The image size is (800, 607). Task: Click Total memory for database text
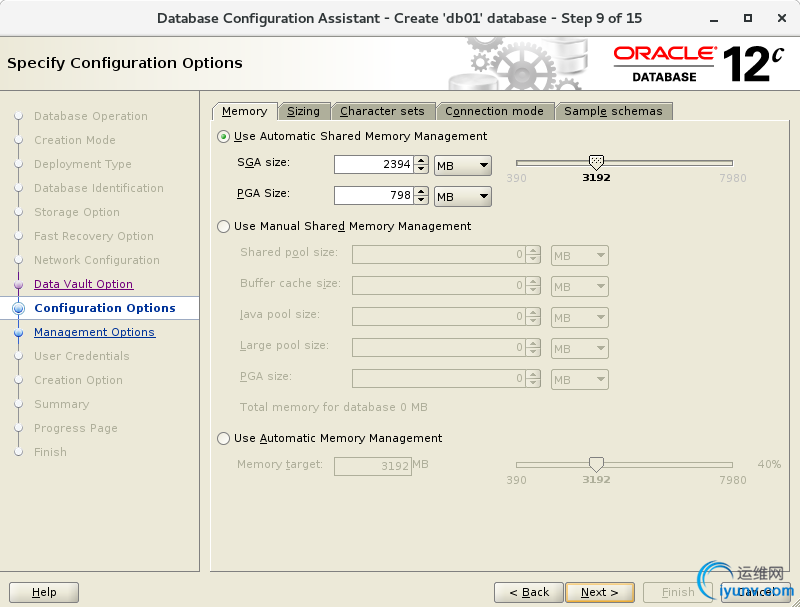point(334,407)
